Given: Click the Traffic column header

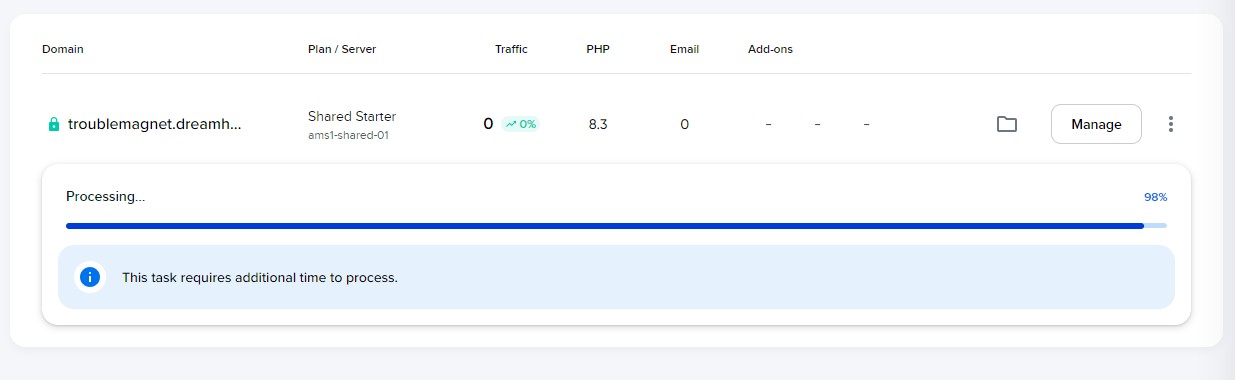Looking at the screenshot, I should pyautogui.click(x=511, y=49).
